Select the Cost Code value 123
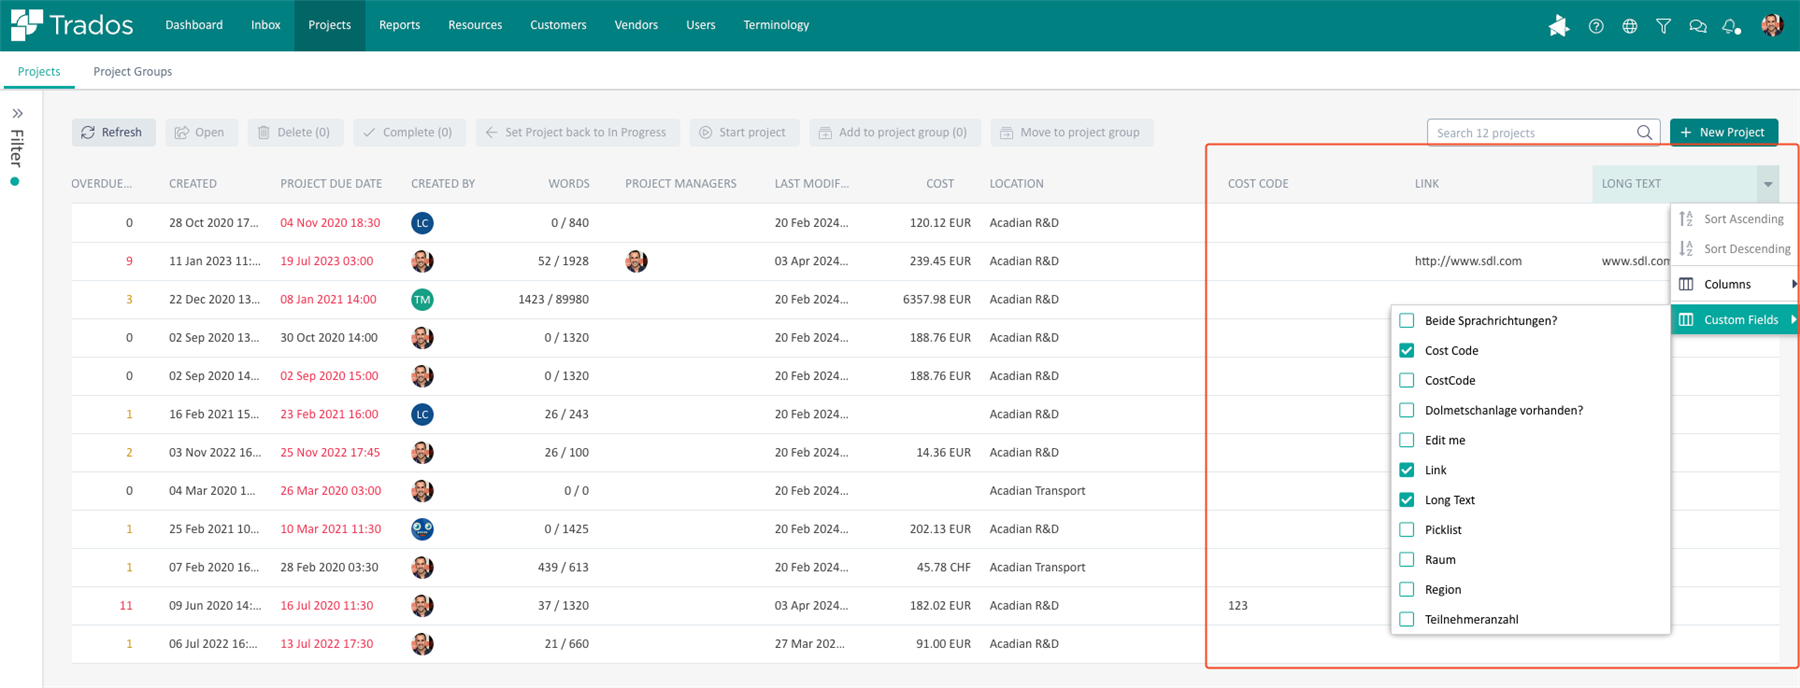The width and height of the screenshot is (1800, 688). [1237, 606]
